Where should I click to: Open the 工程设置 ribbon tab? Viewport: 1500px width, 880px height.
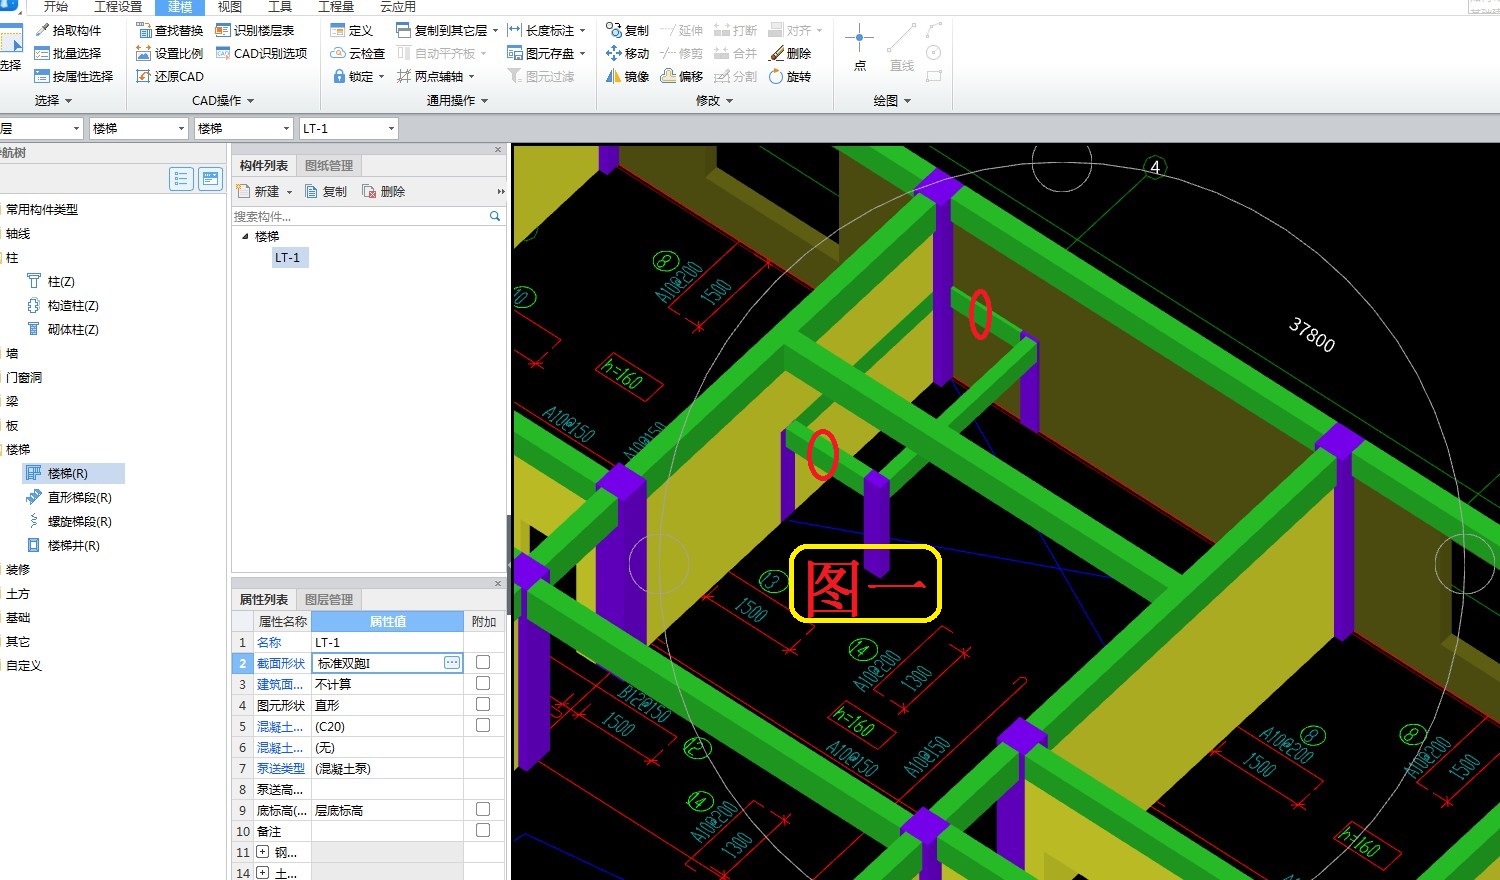(x=118, y=7)
